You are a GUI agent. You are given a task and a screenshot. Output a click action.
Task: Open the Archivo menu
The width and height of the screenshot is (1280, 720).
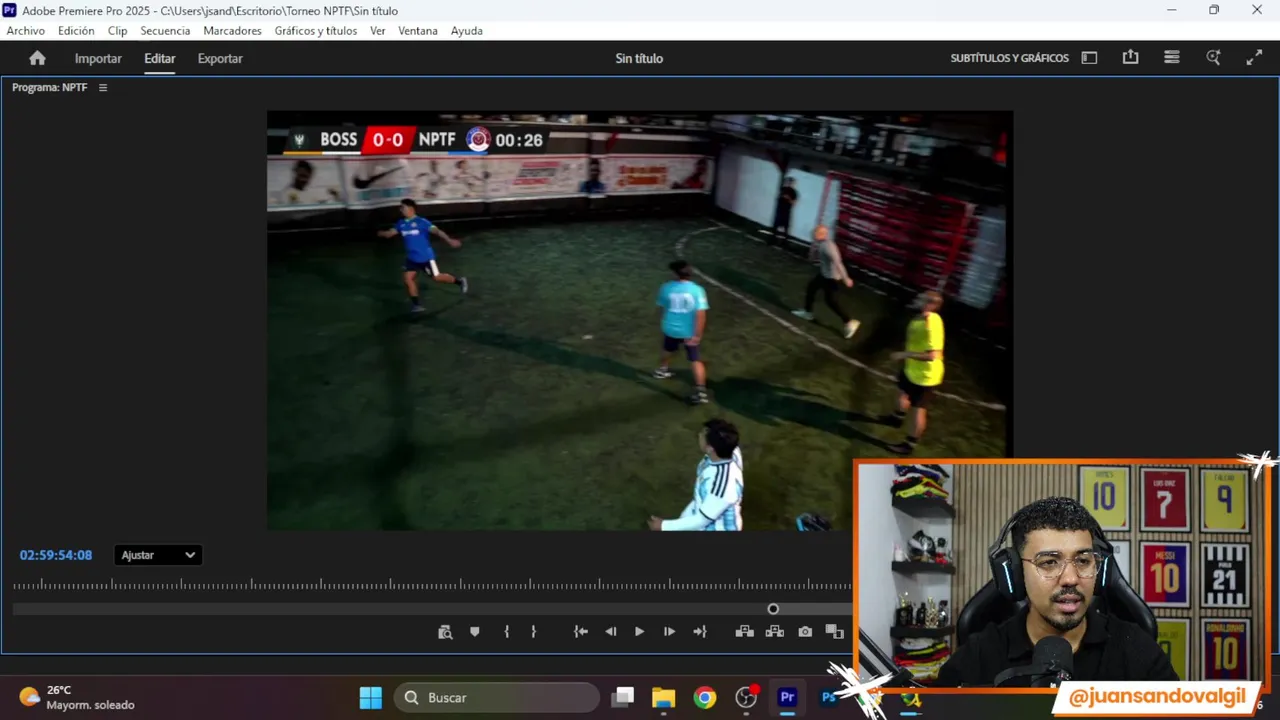click(x=26, y=31)
